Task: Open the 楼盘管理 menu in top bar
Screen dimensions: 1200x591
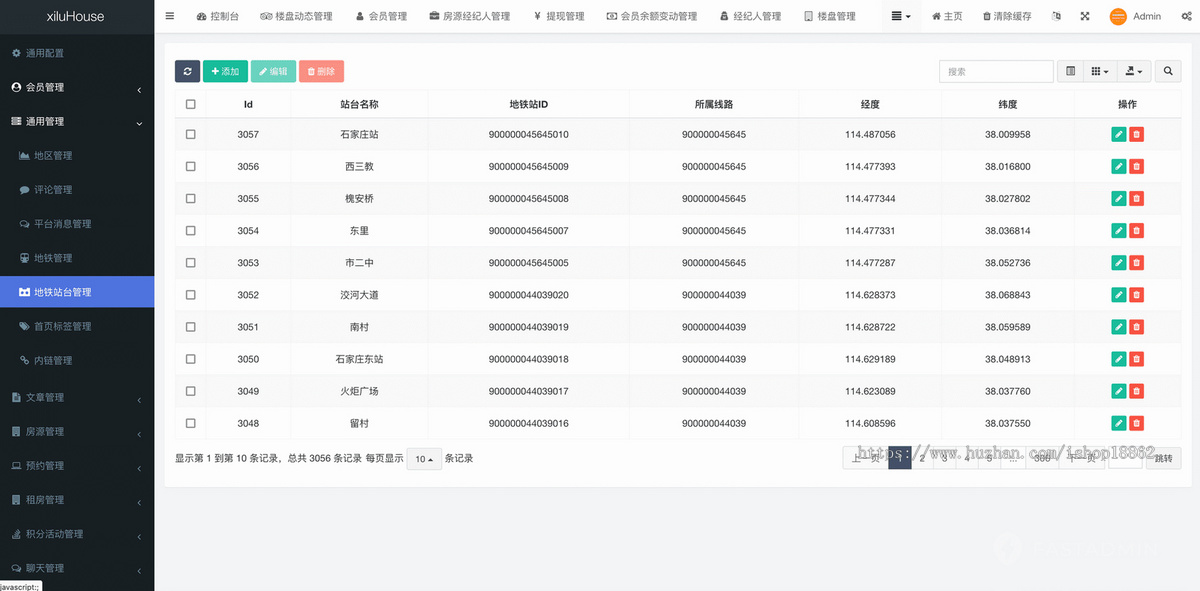Action: coord(830,16)
